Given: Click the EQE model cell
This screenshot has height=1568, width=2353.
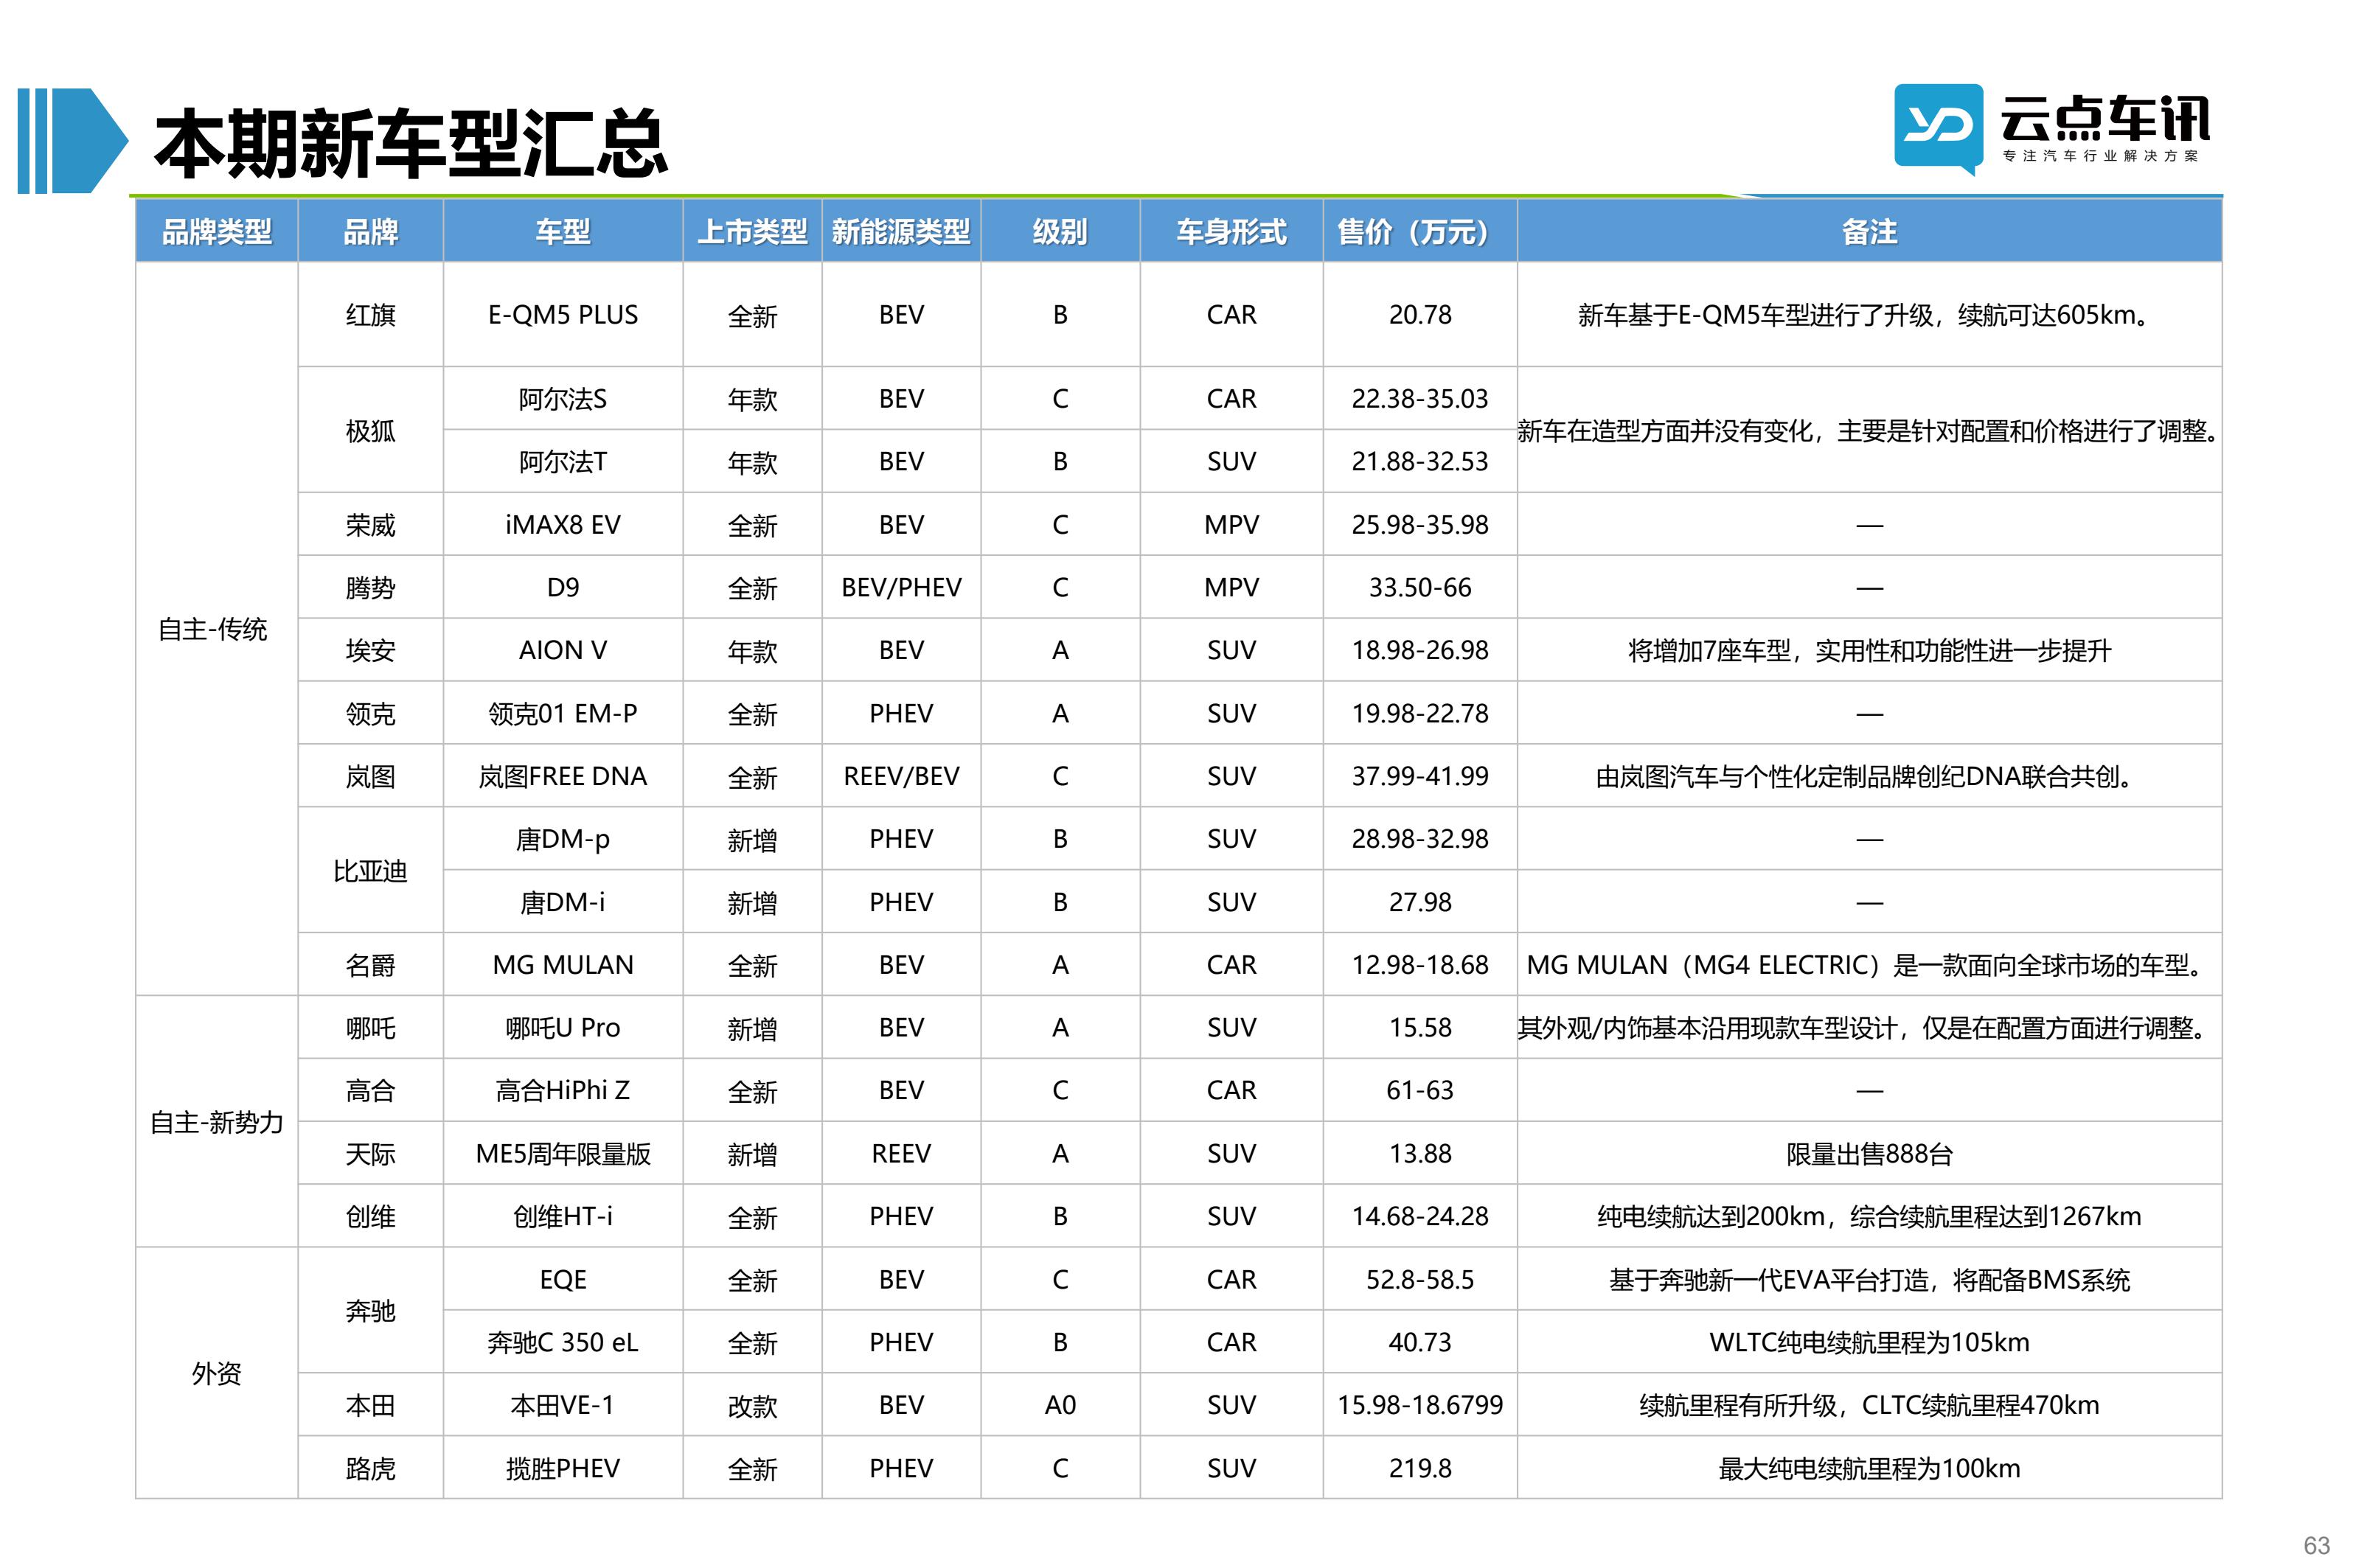Looking at the screenshot, I should coord(563,1279).
